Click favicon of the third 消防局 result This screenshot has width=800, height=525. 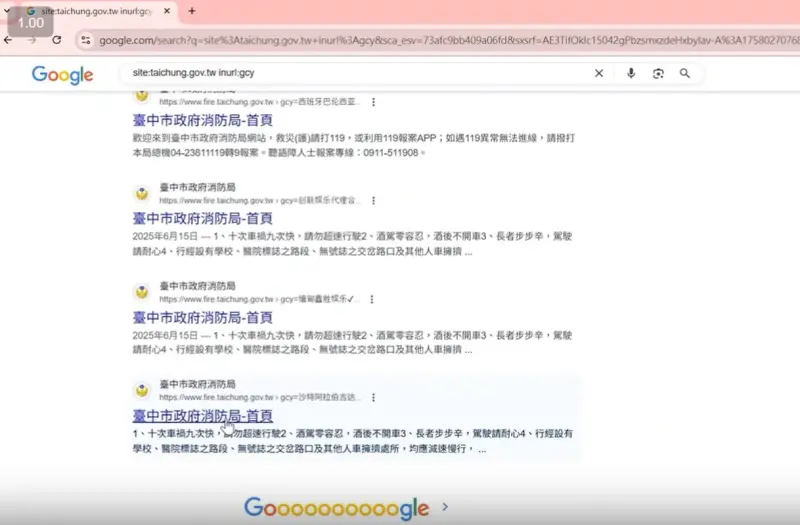pyautogui.click(x=142, y=292)
